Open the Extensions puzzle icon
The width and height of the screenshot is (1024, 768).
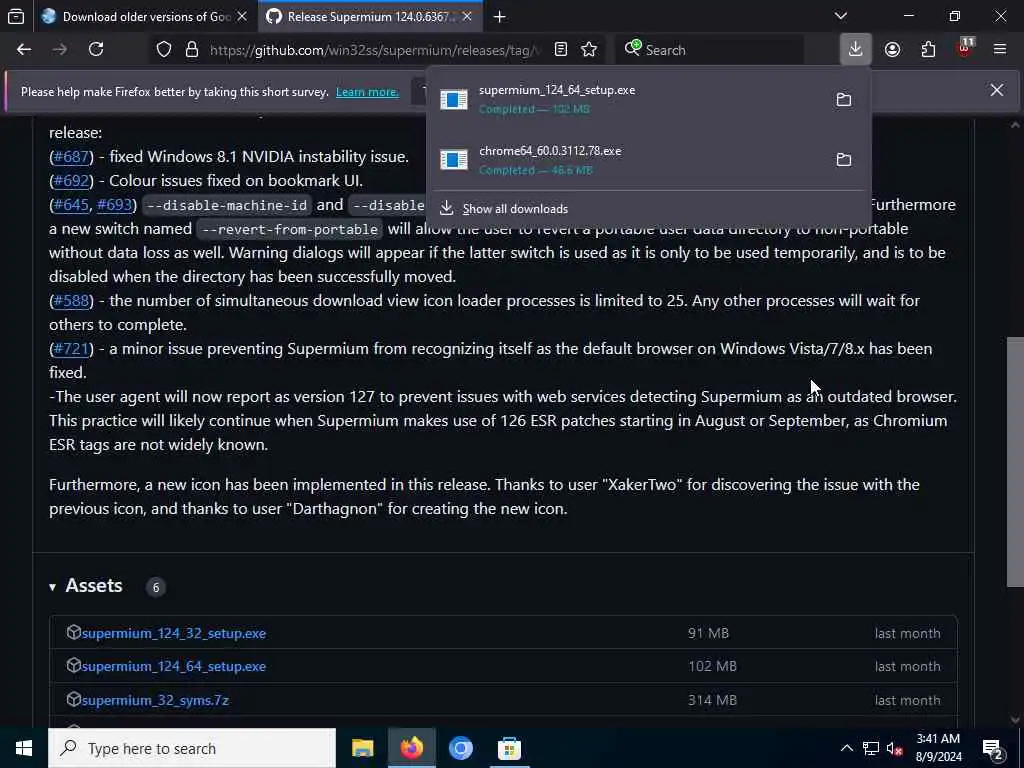pyautogui.click(x=928, y=50)
